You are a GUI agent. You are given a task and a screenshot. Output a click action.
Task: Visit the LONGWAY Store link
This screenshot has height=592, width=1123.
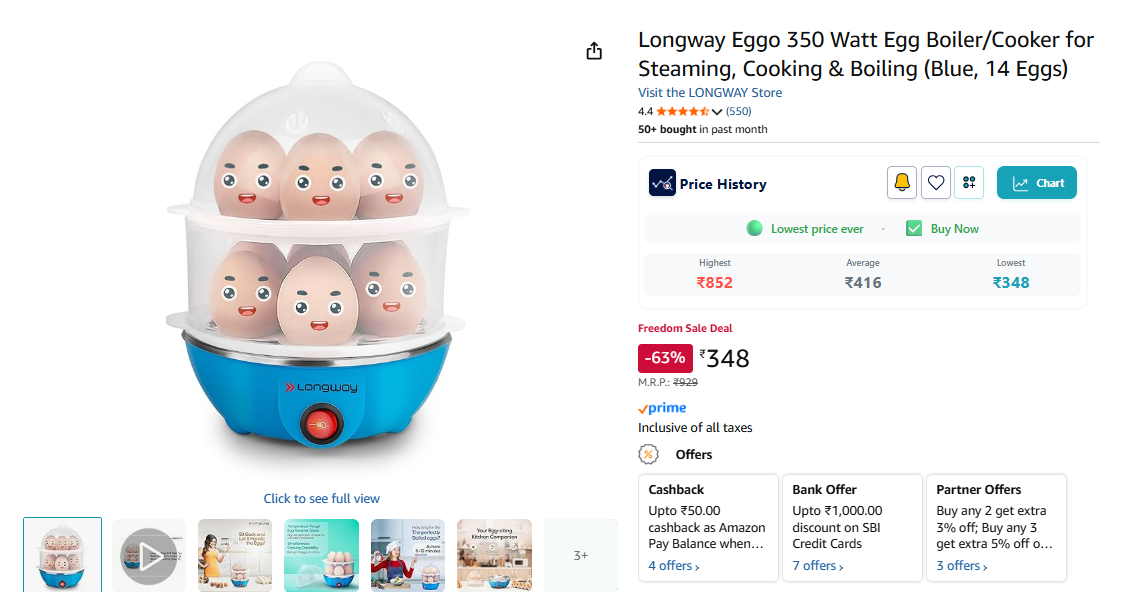click(x=710, y=93)
